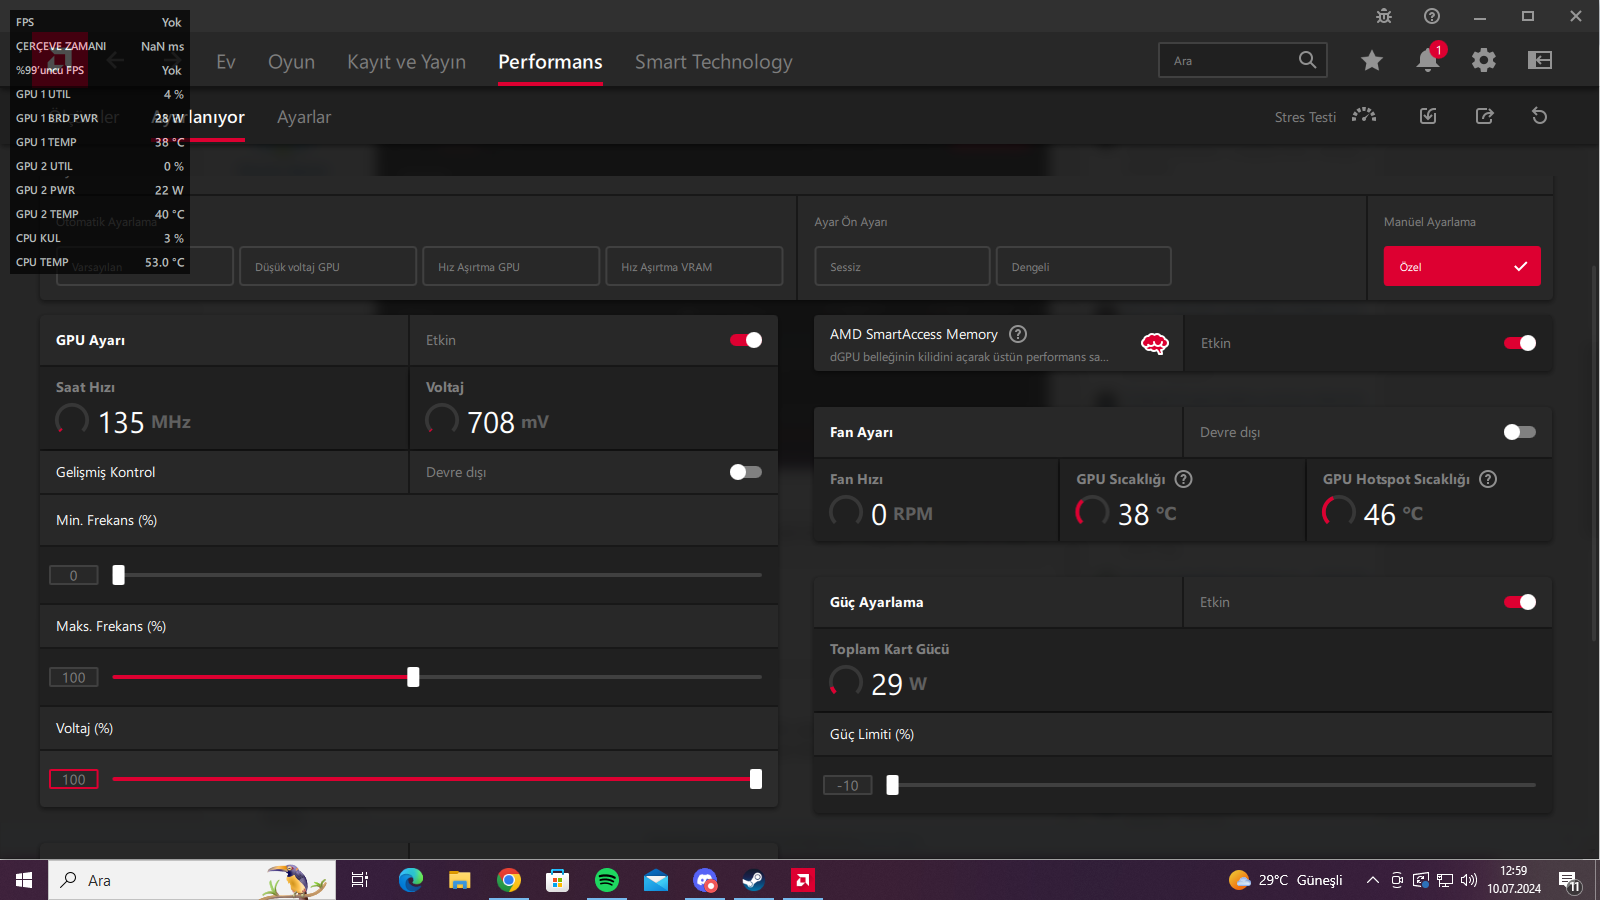Open the bug report tool icon
This screenshot has width=1600, height=900.
pos(1384,16)
